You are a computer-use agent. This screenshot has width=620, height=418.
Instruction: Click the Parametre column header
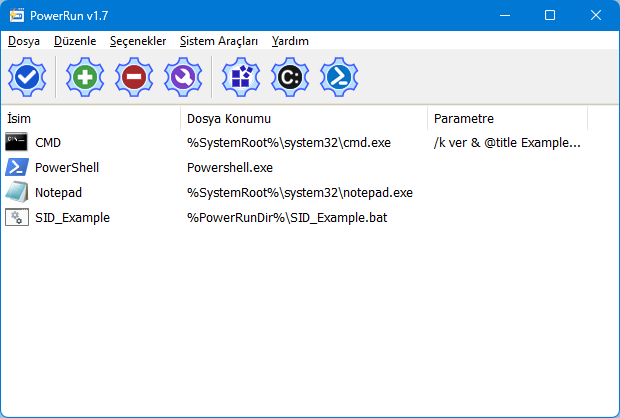507,118
